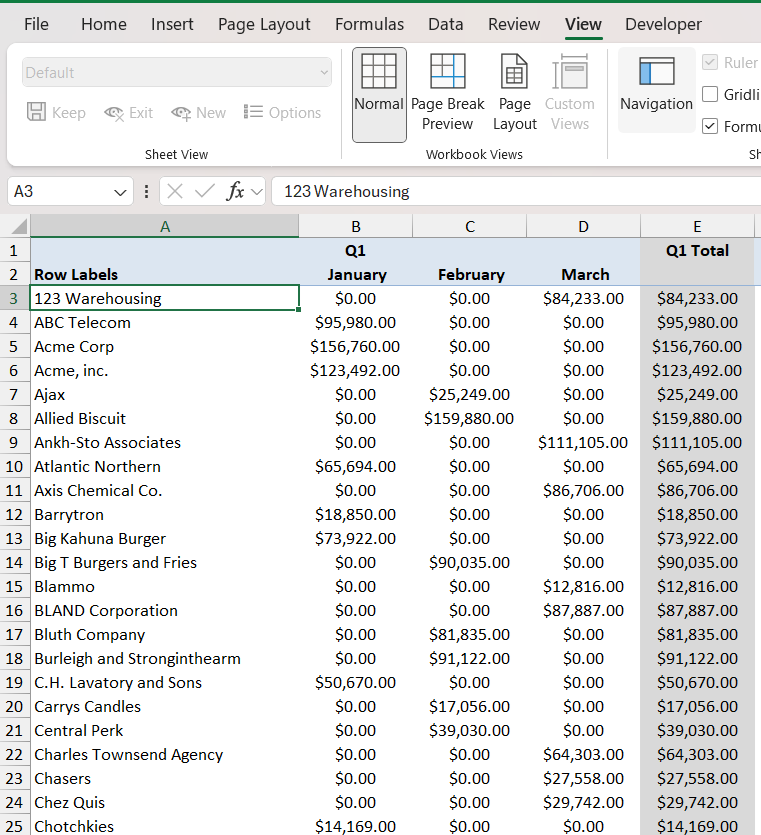
Task: Select column B header
Action: (356, 226)
